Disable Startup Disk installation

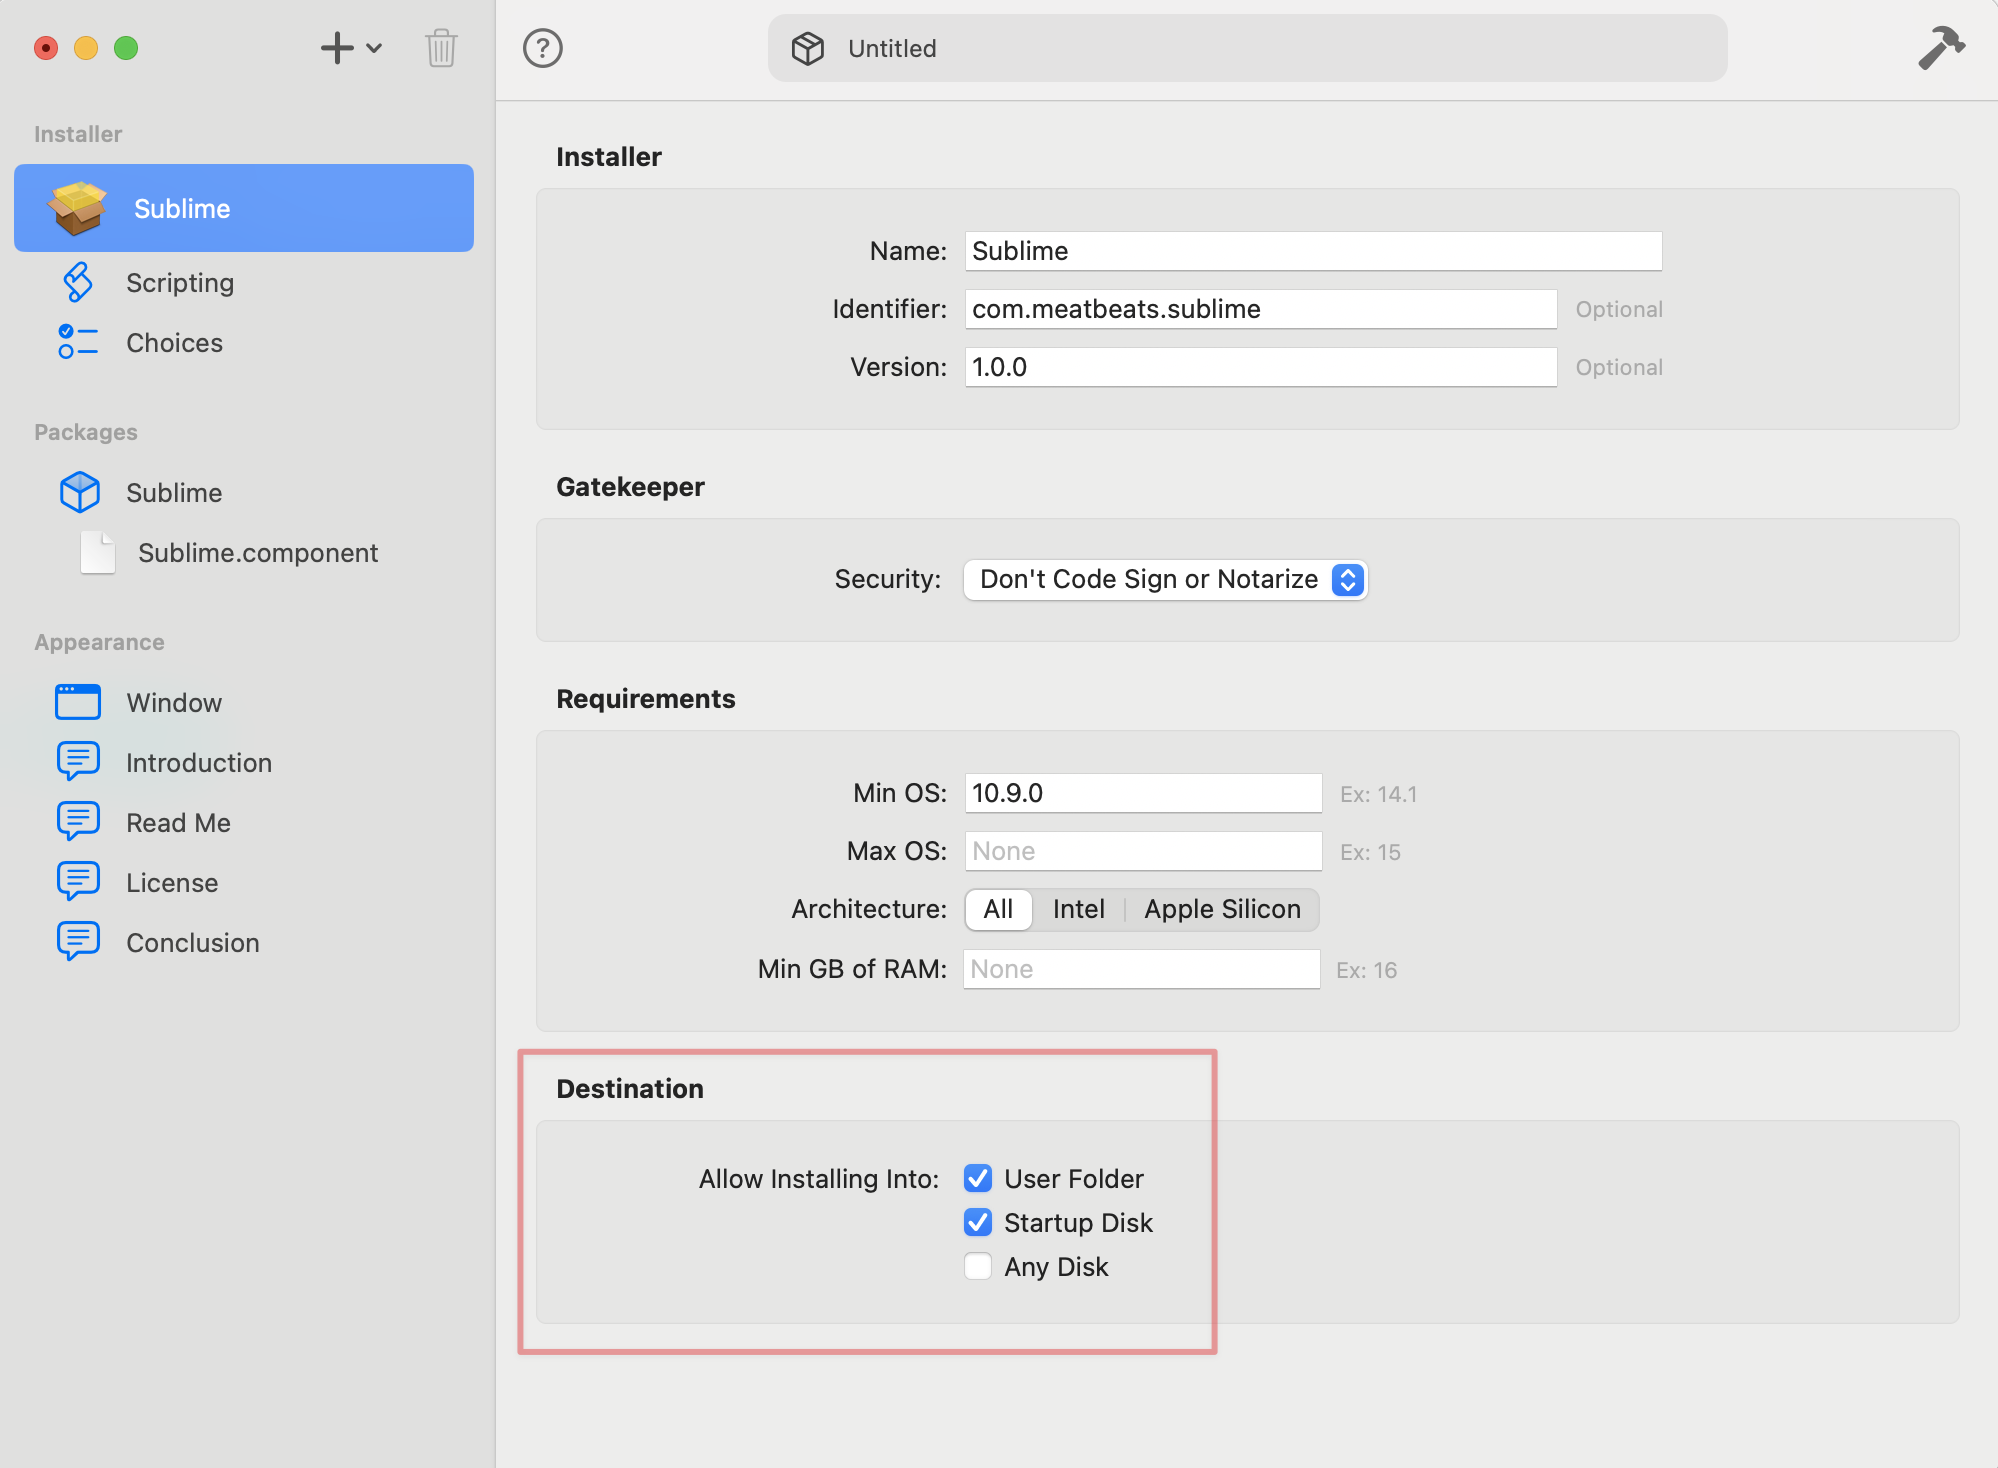click(978, 1223)
